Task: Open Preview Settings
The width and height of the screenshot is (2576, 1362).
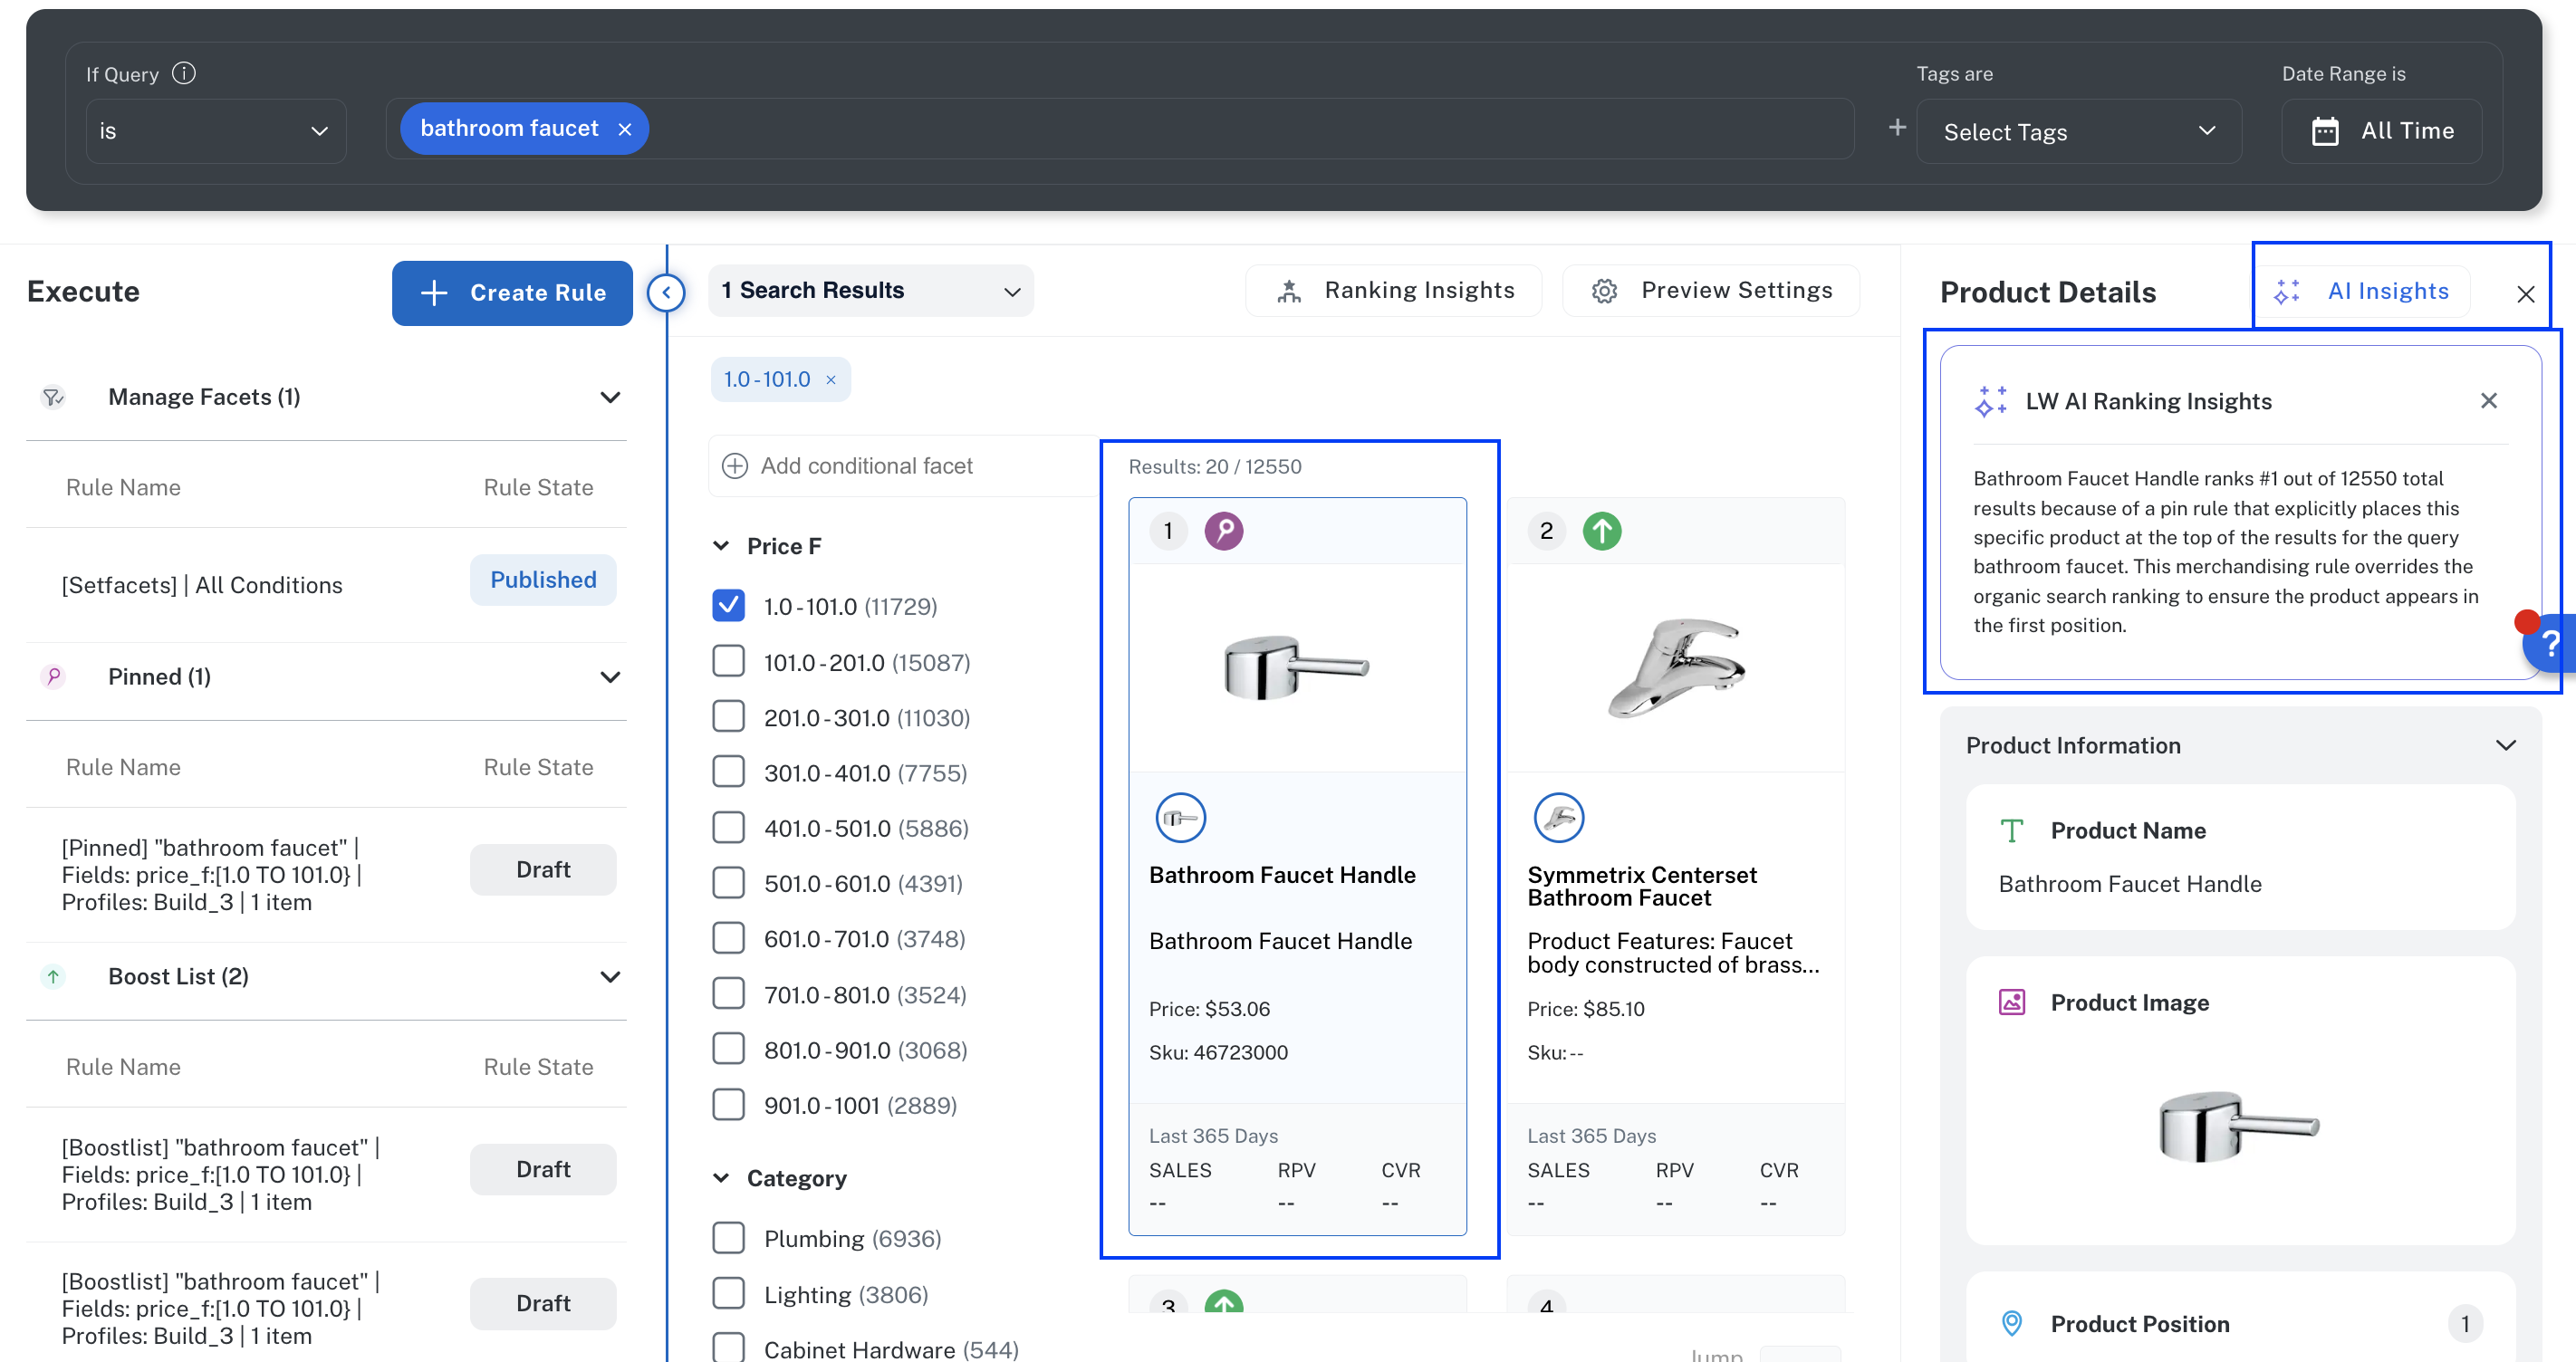Action: click(x=1711, y=291)
